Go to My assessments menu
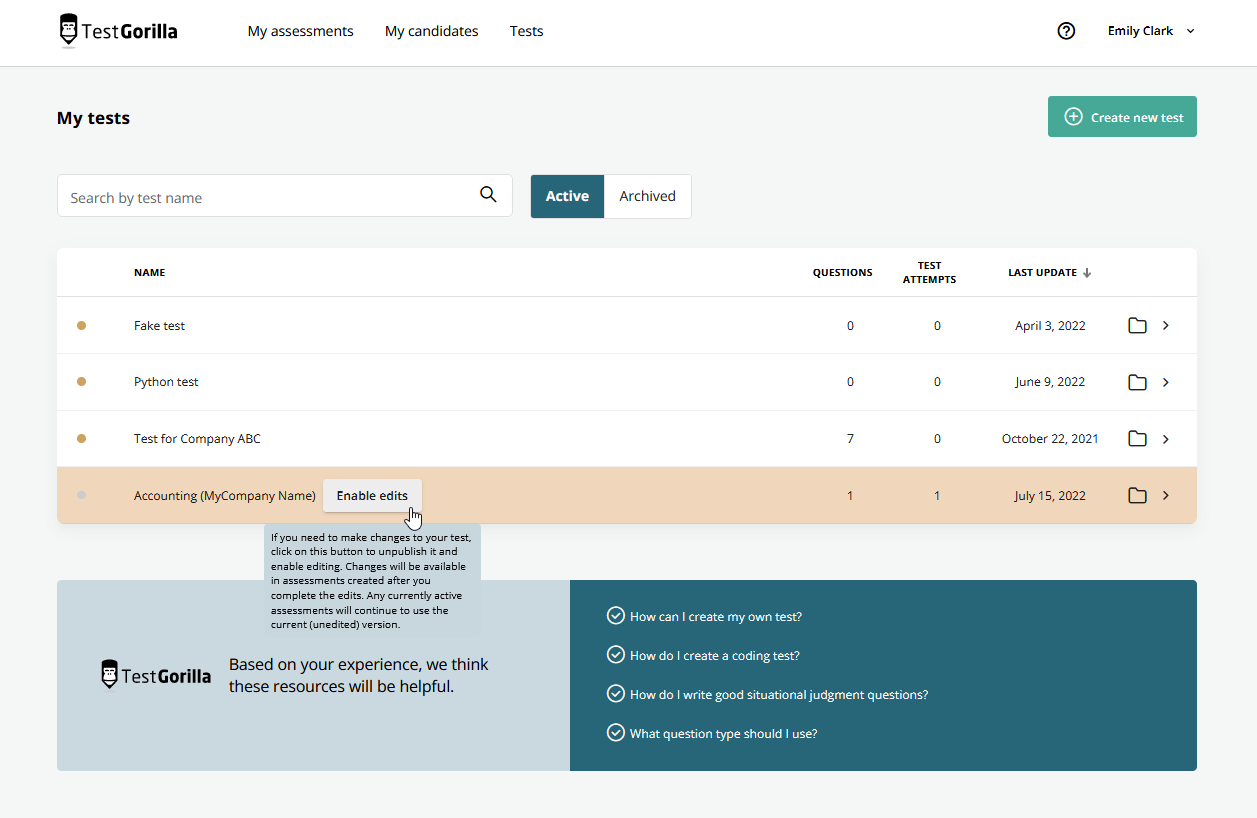The height and width of the screenshot is (818, 1257). 300,31
